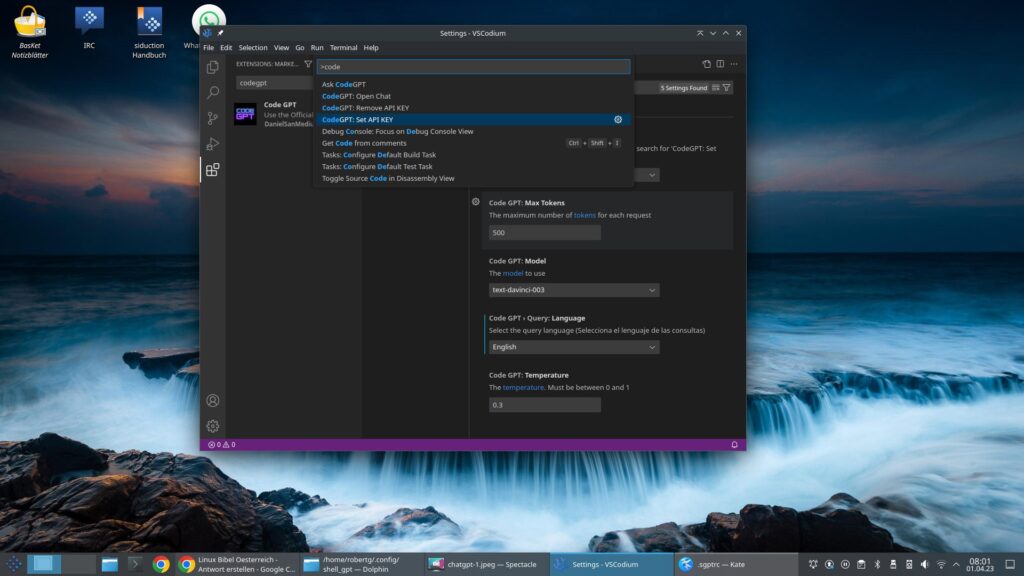Open the Extensions view in the activity bar
Image resolution: width=1024 pixels, height=576 pixels.
tap(212, 170)
